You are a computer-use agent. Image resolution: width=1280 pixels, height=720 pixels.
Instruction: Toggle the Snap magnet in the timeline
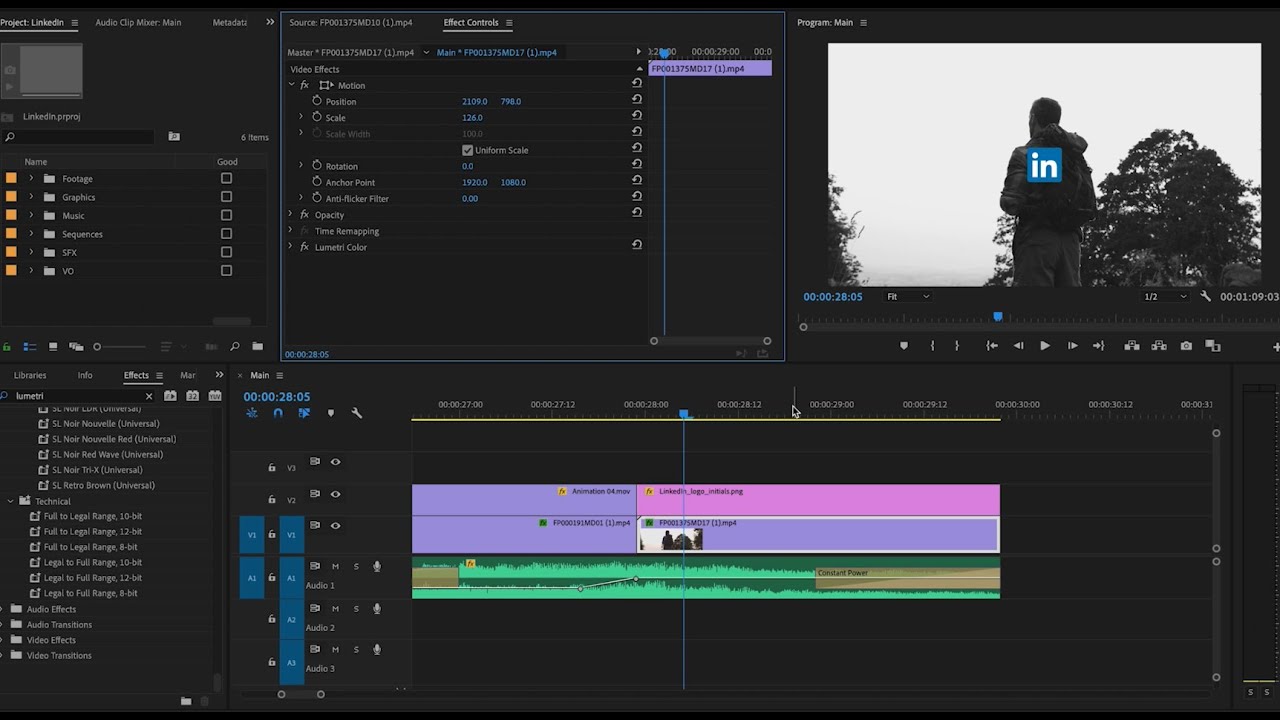tap(278, 413)
